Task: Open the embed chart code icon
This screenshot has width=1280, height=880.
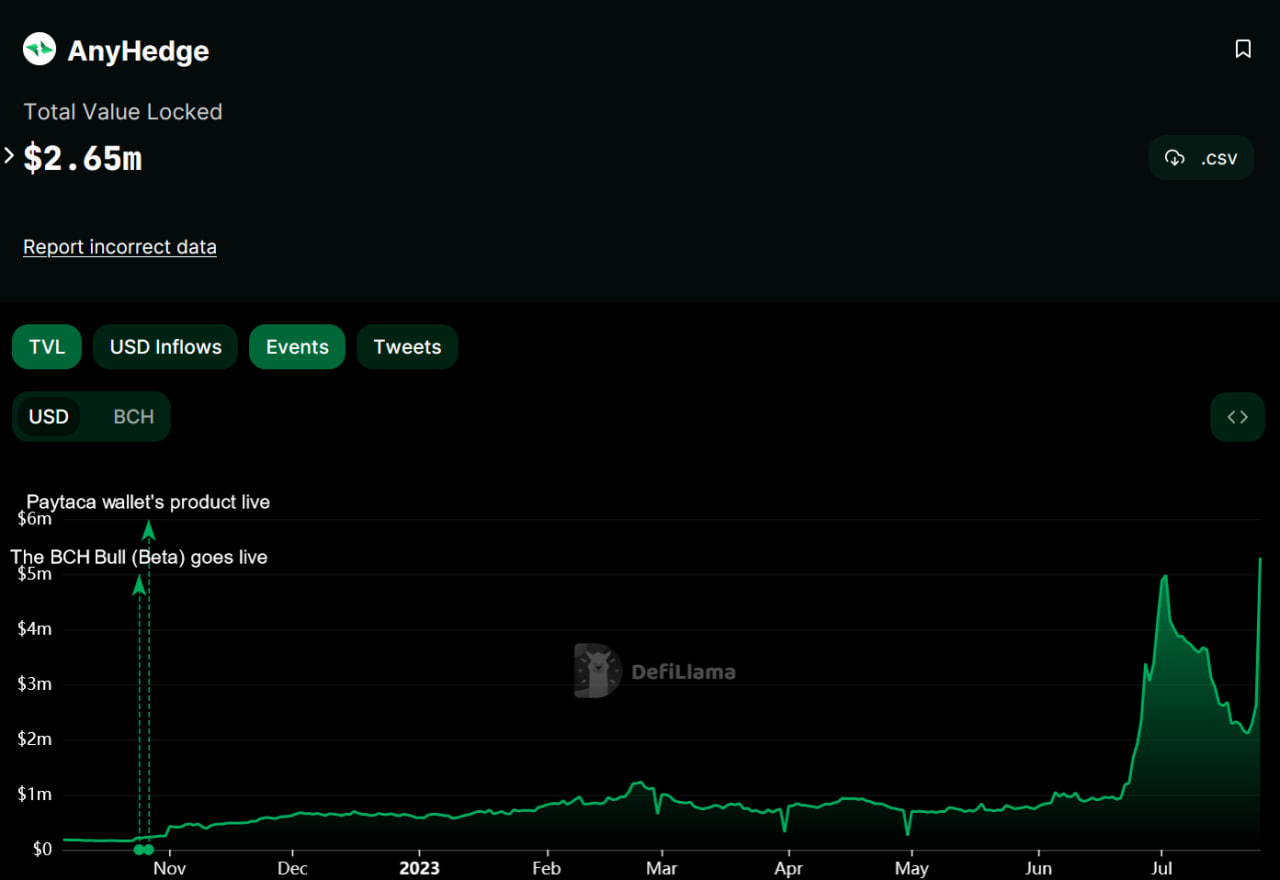Action: point(1238,417)
